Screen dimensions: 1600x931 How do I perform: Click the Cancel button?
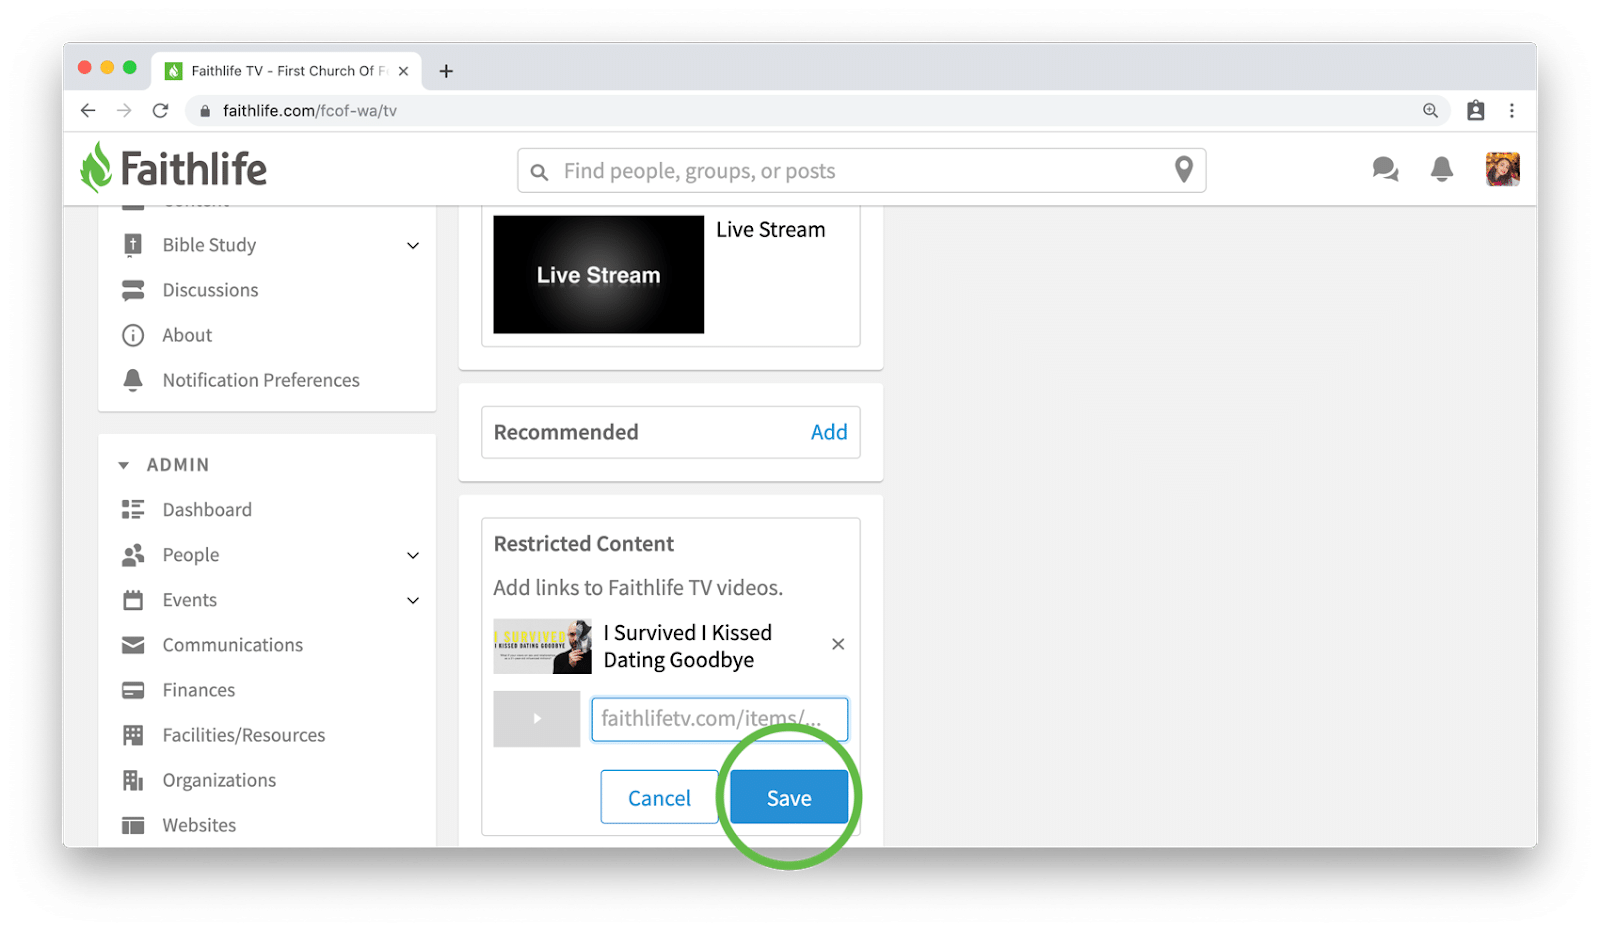pyautogui.click(x=659, y=797)
